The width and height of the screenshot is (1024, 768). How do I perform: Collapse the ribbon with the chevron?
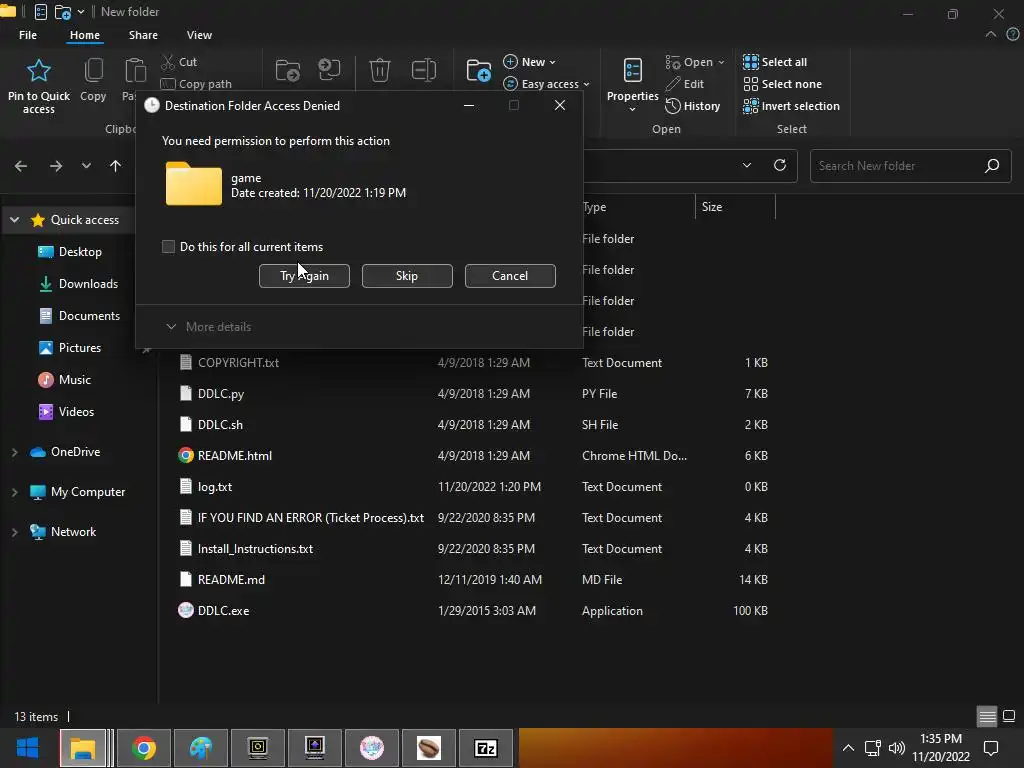(991, 35)
